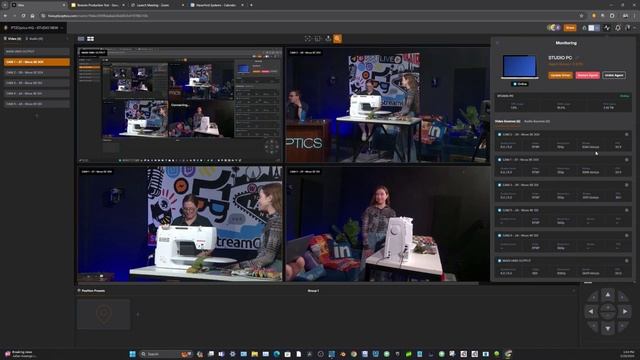This screenshot has height=360, width=640.
Task: Toggle the CAM 3 checkbox in Monitoring panel
Action: point(499,185)
